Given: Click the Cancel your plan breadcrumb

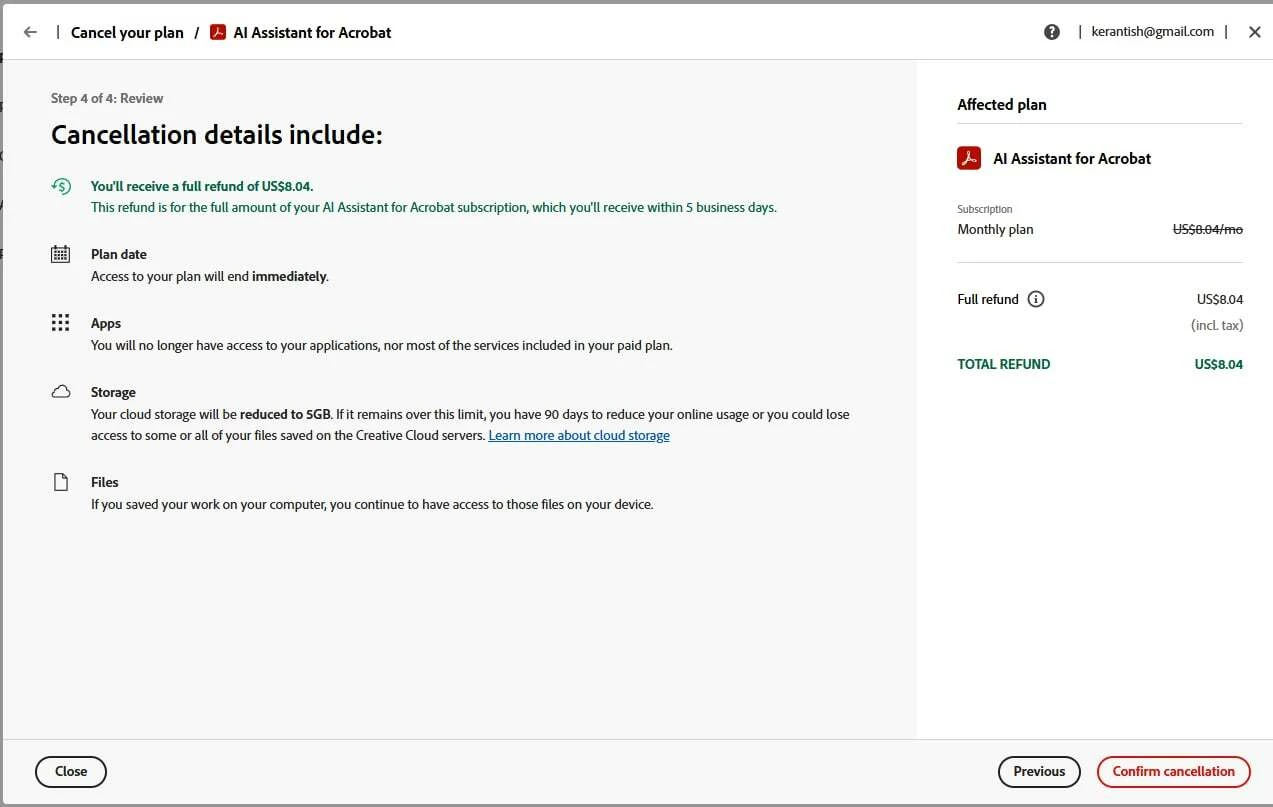Looking at the screenshot, I should pyautogui.click(x=127, y=32).
